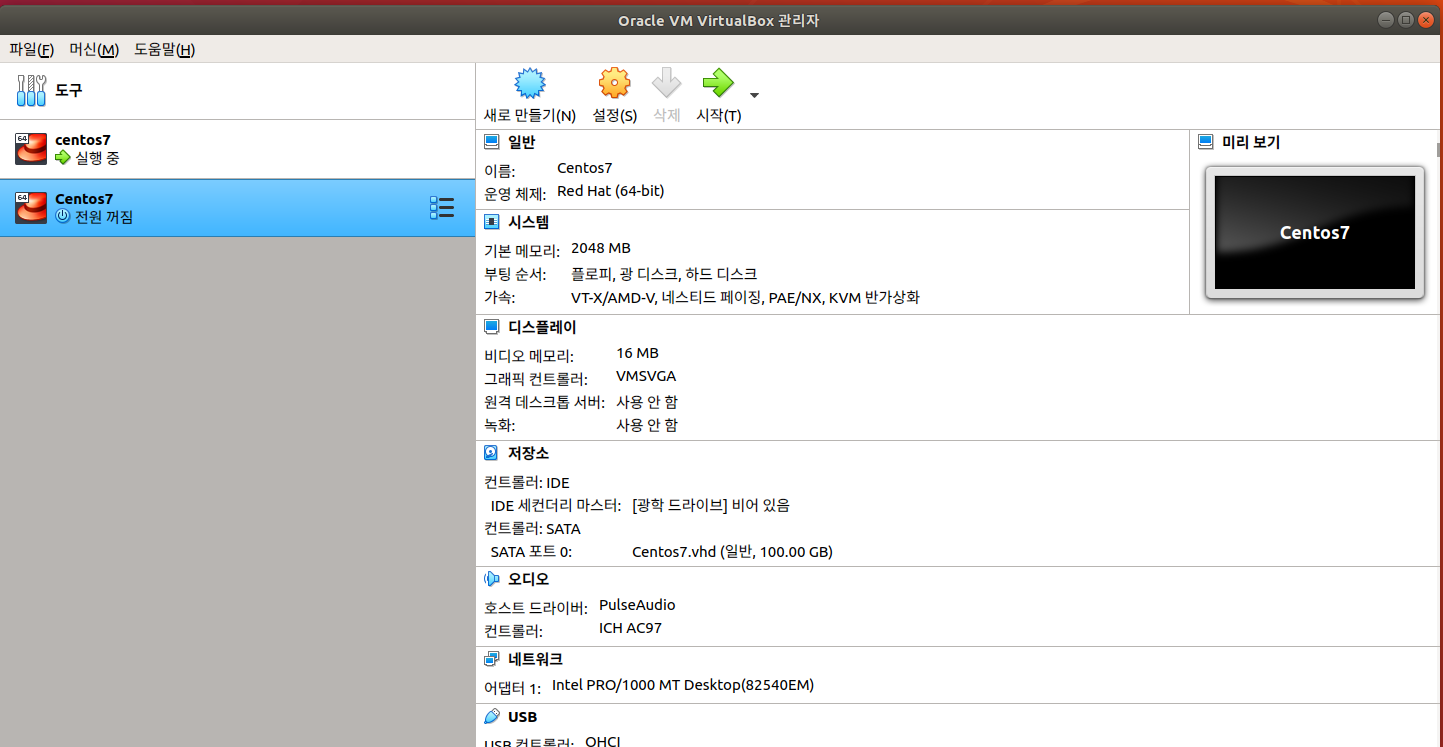This screenshot has height=747, width=1443.
Task: Maximize the VirtualBox Manager window
Action: click(1406, 19)
